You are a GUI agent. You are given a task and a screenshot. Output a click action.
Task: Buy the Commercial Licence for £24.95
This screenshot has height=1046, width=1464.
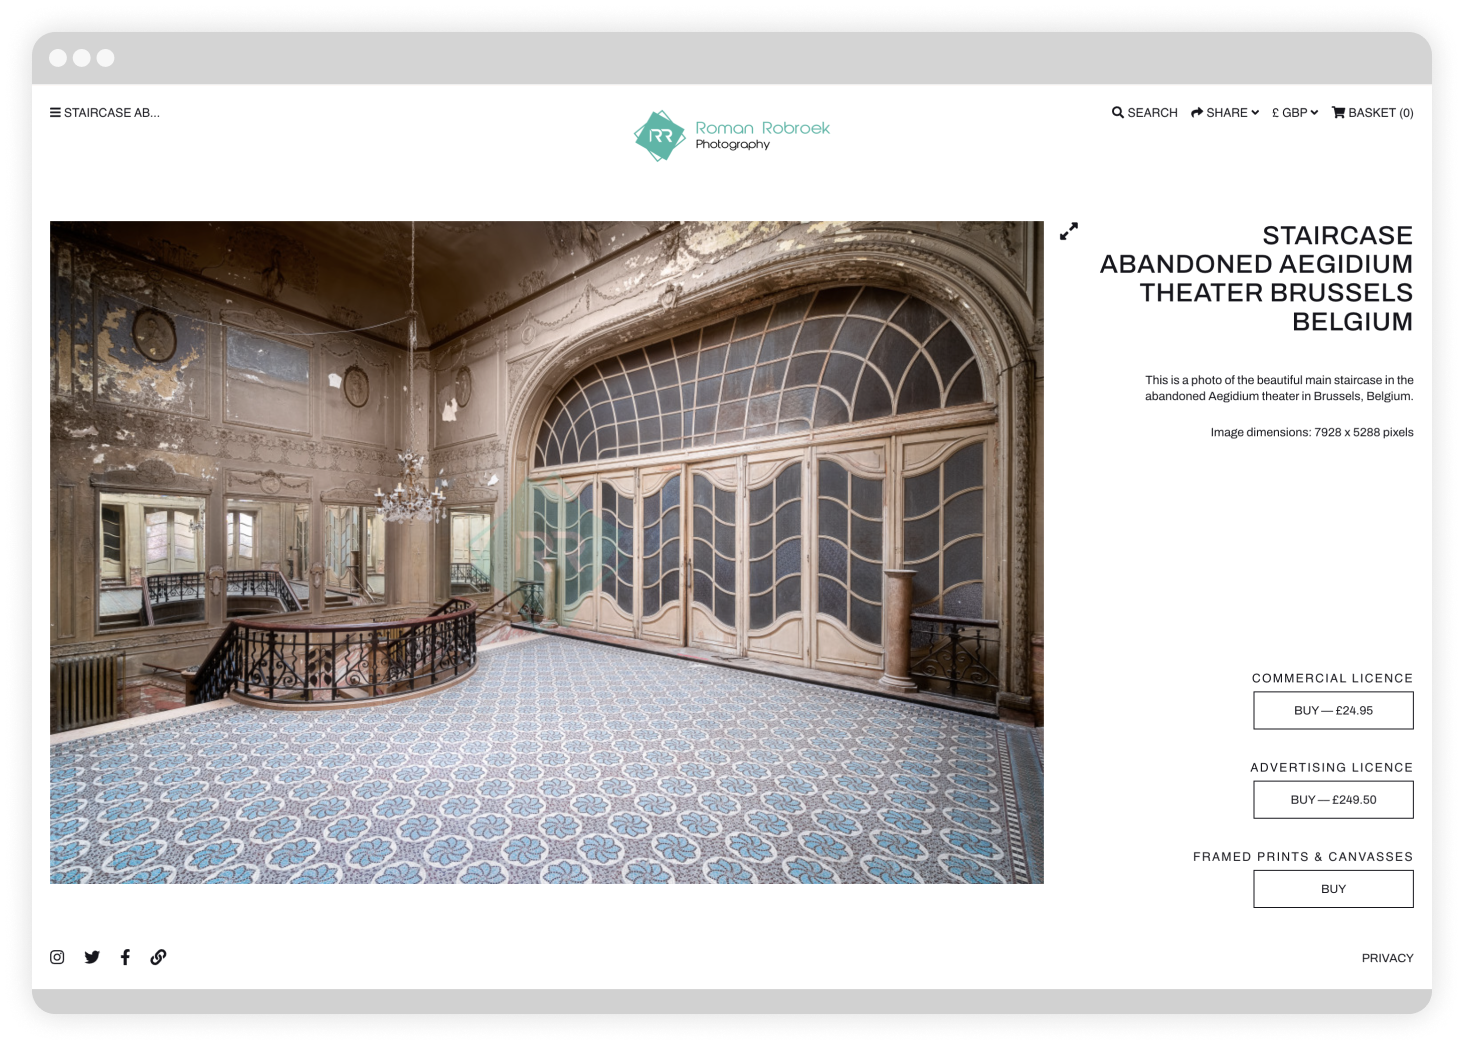click(1333, 710)
